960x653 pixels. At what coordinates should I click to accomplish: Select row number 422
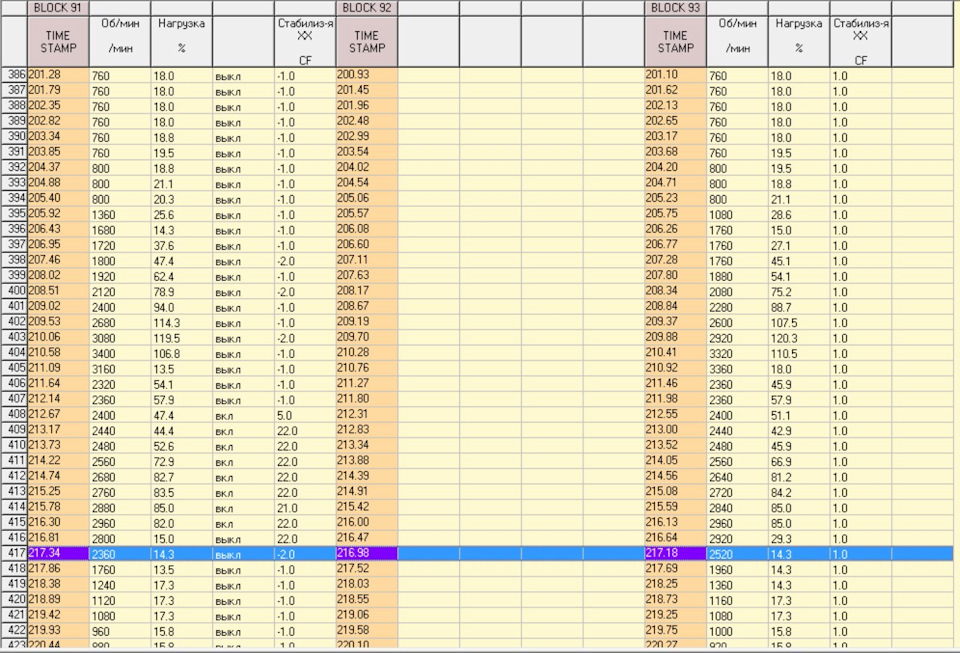14,631
